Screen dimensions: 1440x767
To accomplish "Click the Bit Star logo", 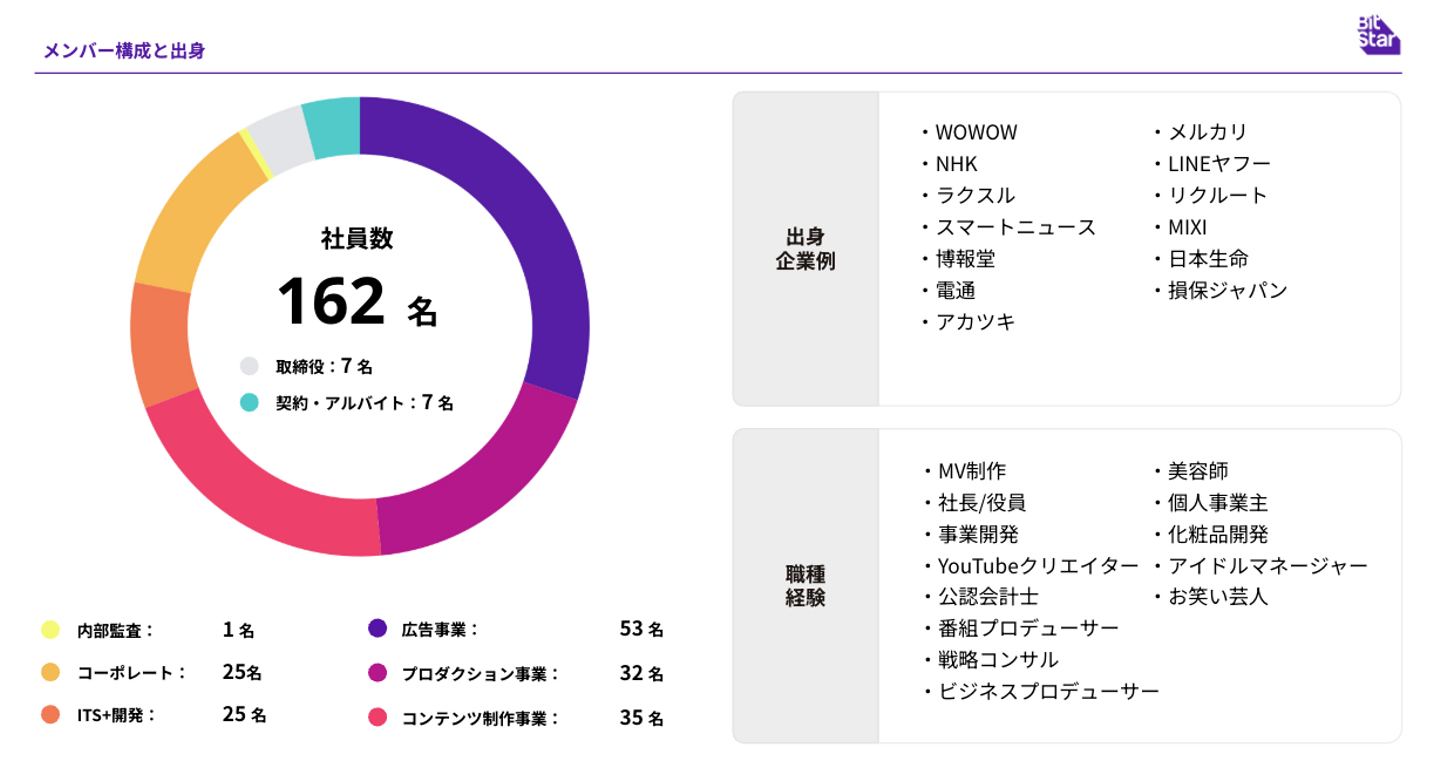I will (x=1378, y=35).
